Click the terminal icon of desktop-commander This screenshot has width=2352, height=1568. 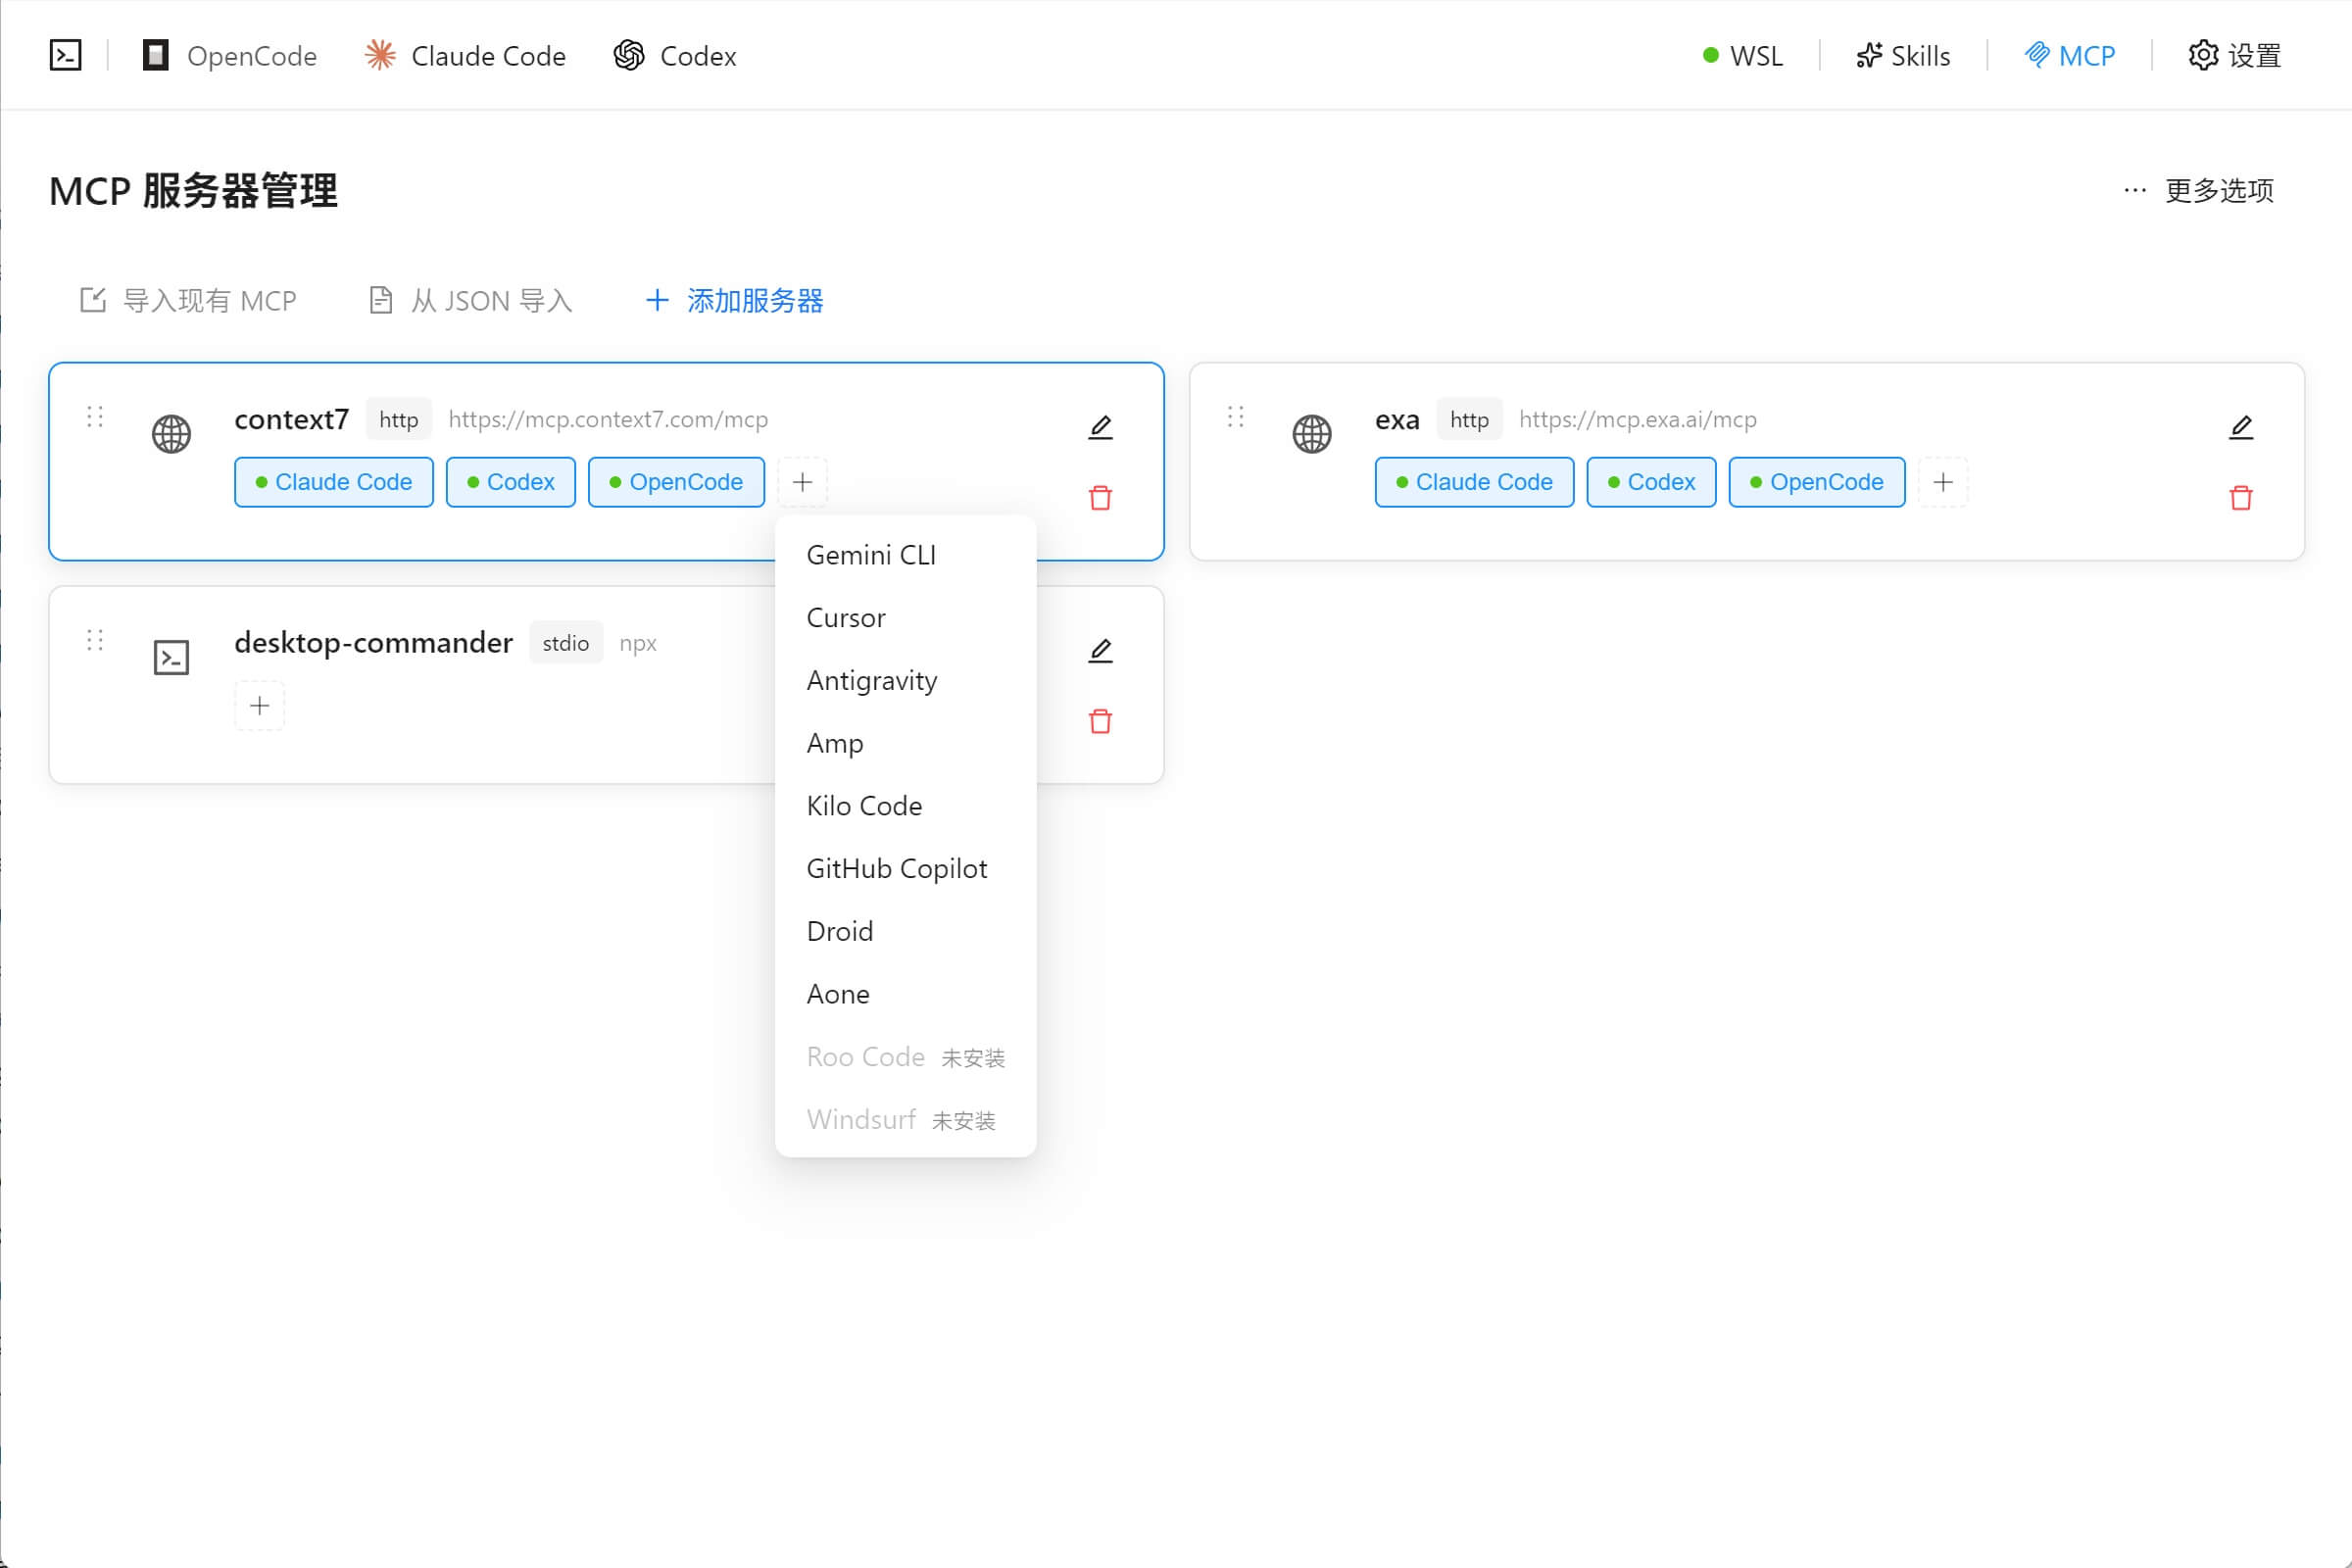(x=171, y=658)
